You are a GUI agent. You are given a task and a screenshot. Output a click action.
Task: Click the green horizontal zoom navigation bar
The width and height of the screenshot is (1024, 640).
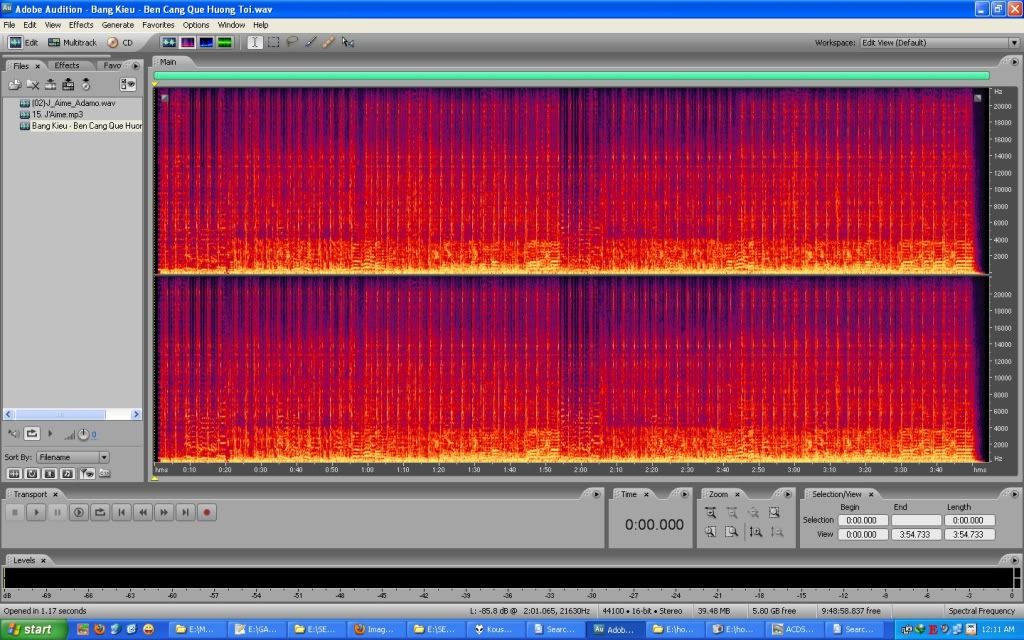(x=571, y=76)
